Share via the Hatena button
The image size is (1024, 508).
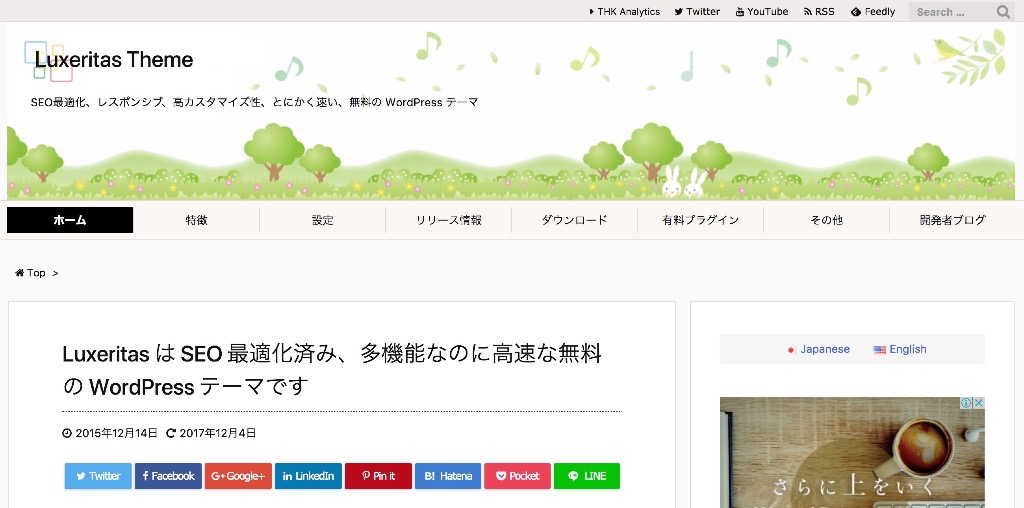448,476
